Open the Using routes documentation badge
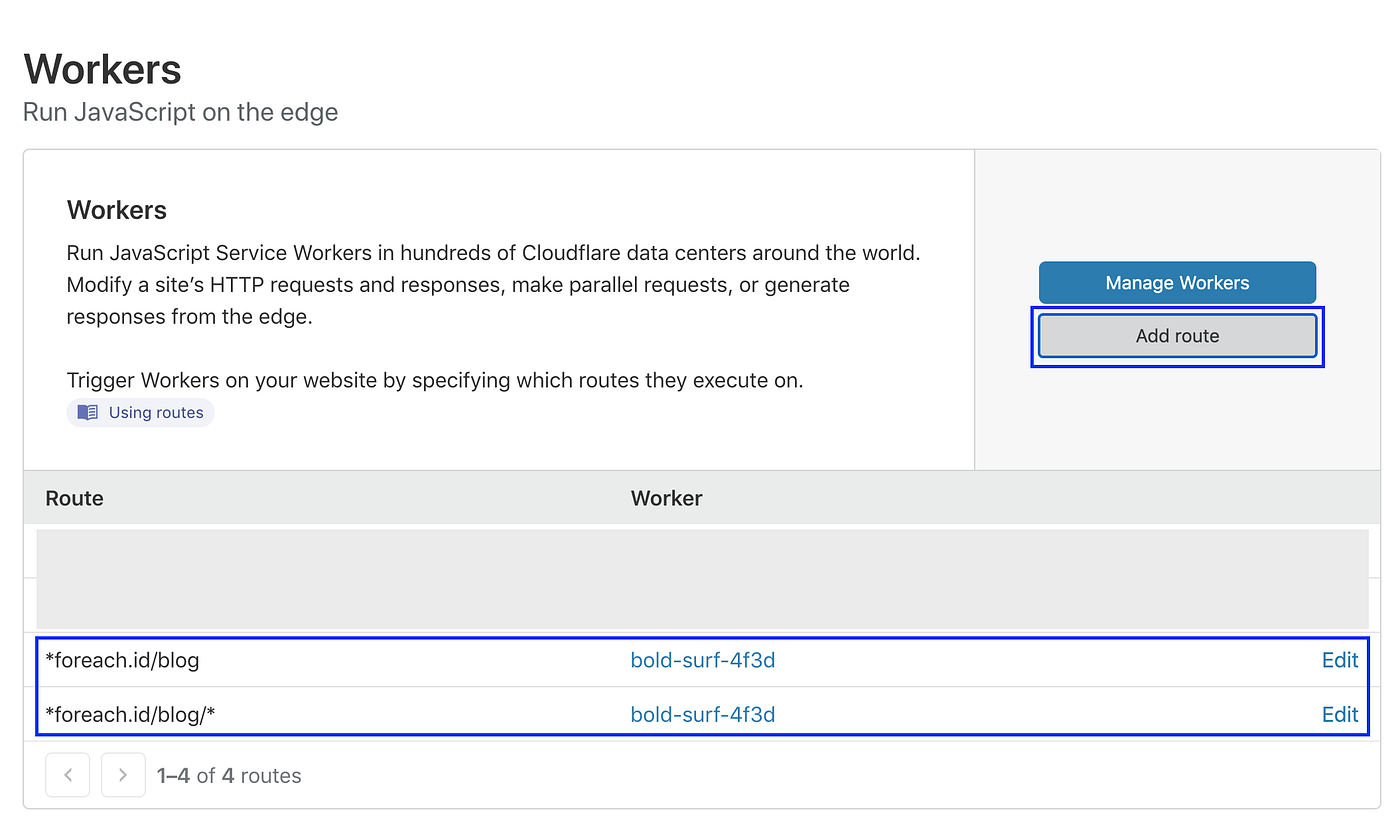 pyautogui.click(x=140, y=412)
